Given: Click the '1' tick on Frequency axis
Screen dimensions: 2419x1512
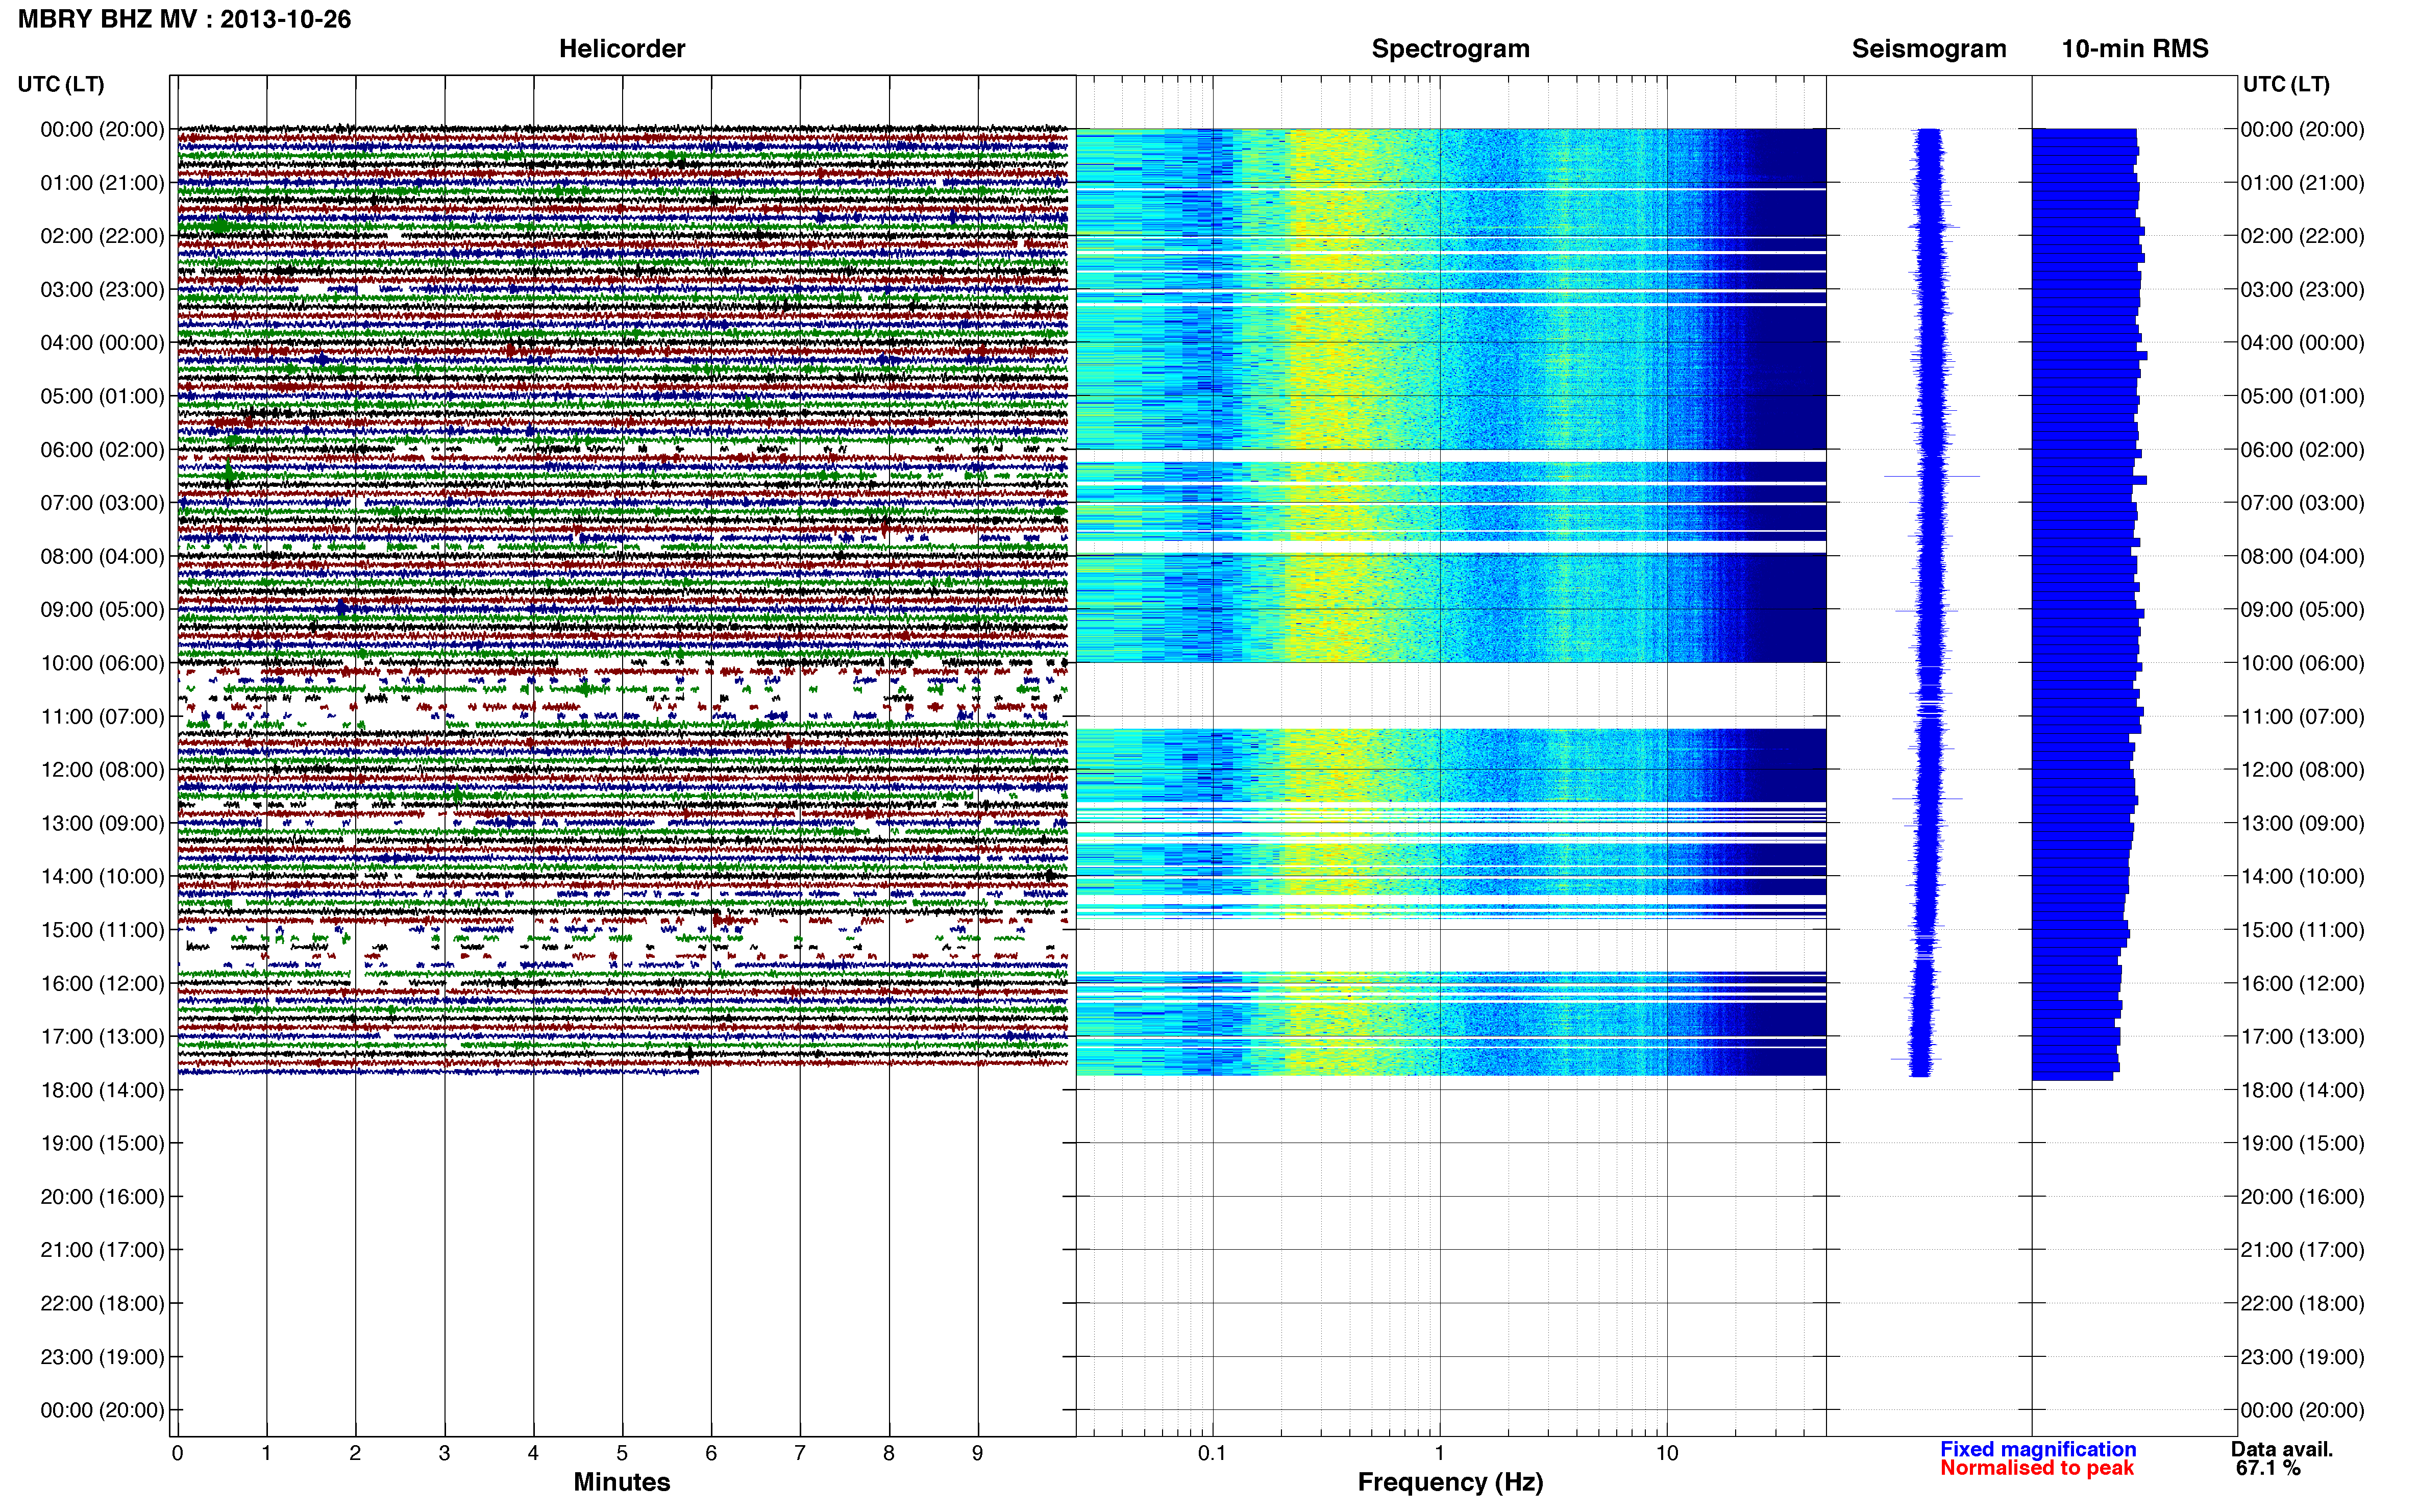Looking at the screenshot, I should (x=1440, y=1453).
